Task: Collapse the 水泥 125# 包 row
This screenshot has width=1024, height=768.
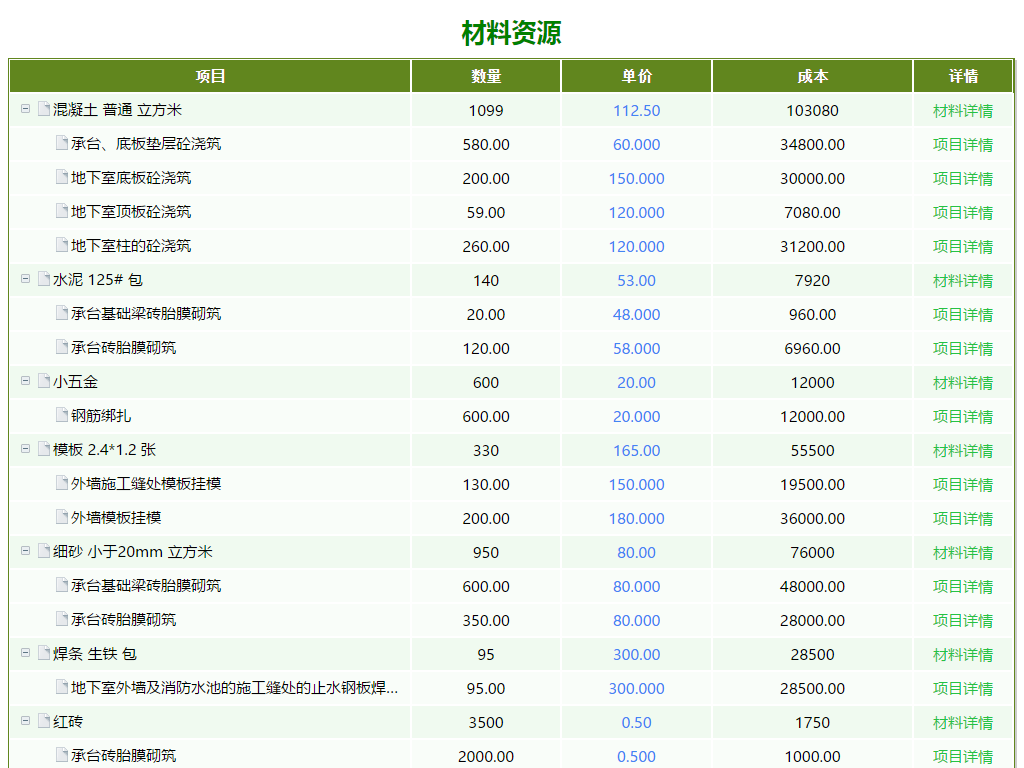Action: coord(25,279)
